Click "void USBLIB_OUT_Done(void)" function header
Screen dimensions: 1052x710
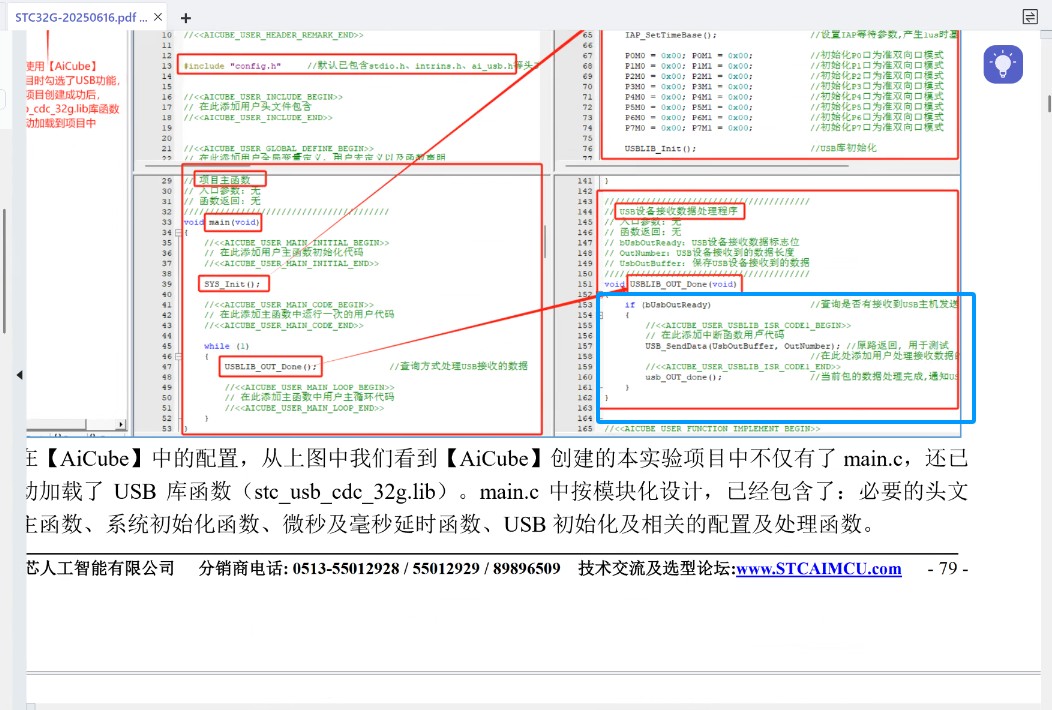point(670,284)
